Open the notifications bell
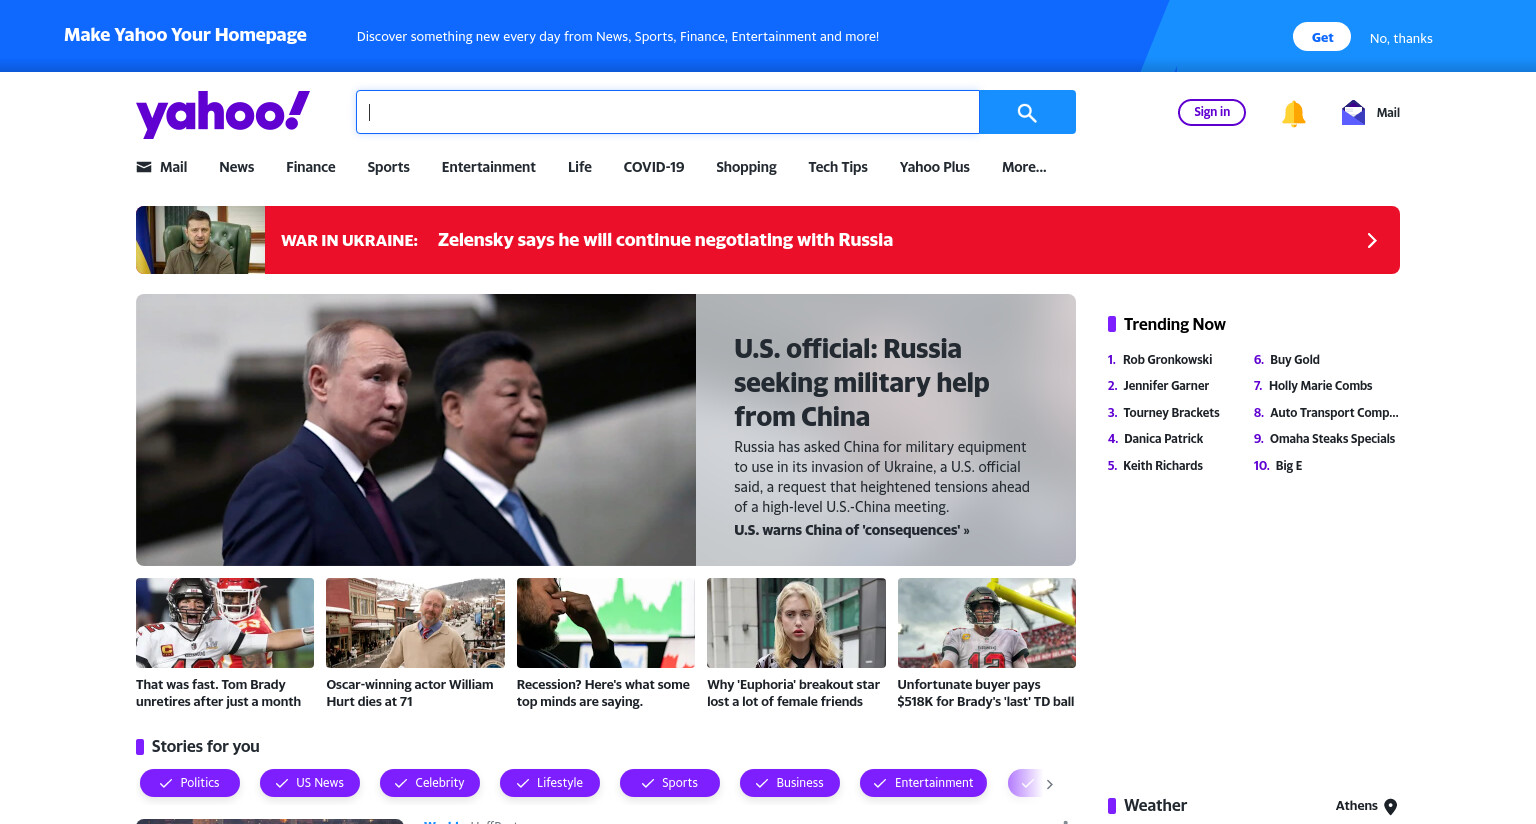The width and height of the screenshot is (1536, 824). (x=1293, y=113)
